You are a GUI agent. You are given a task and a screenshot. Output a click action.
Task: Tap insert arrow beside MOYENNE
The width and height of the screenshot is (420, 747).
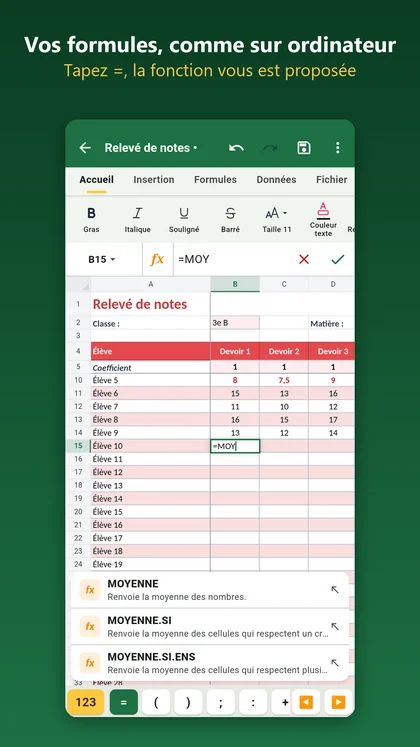(x=335, y=590)
